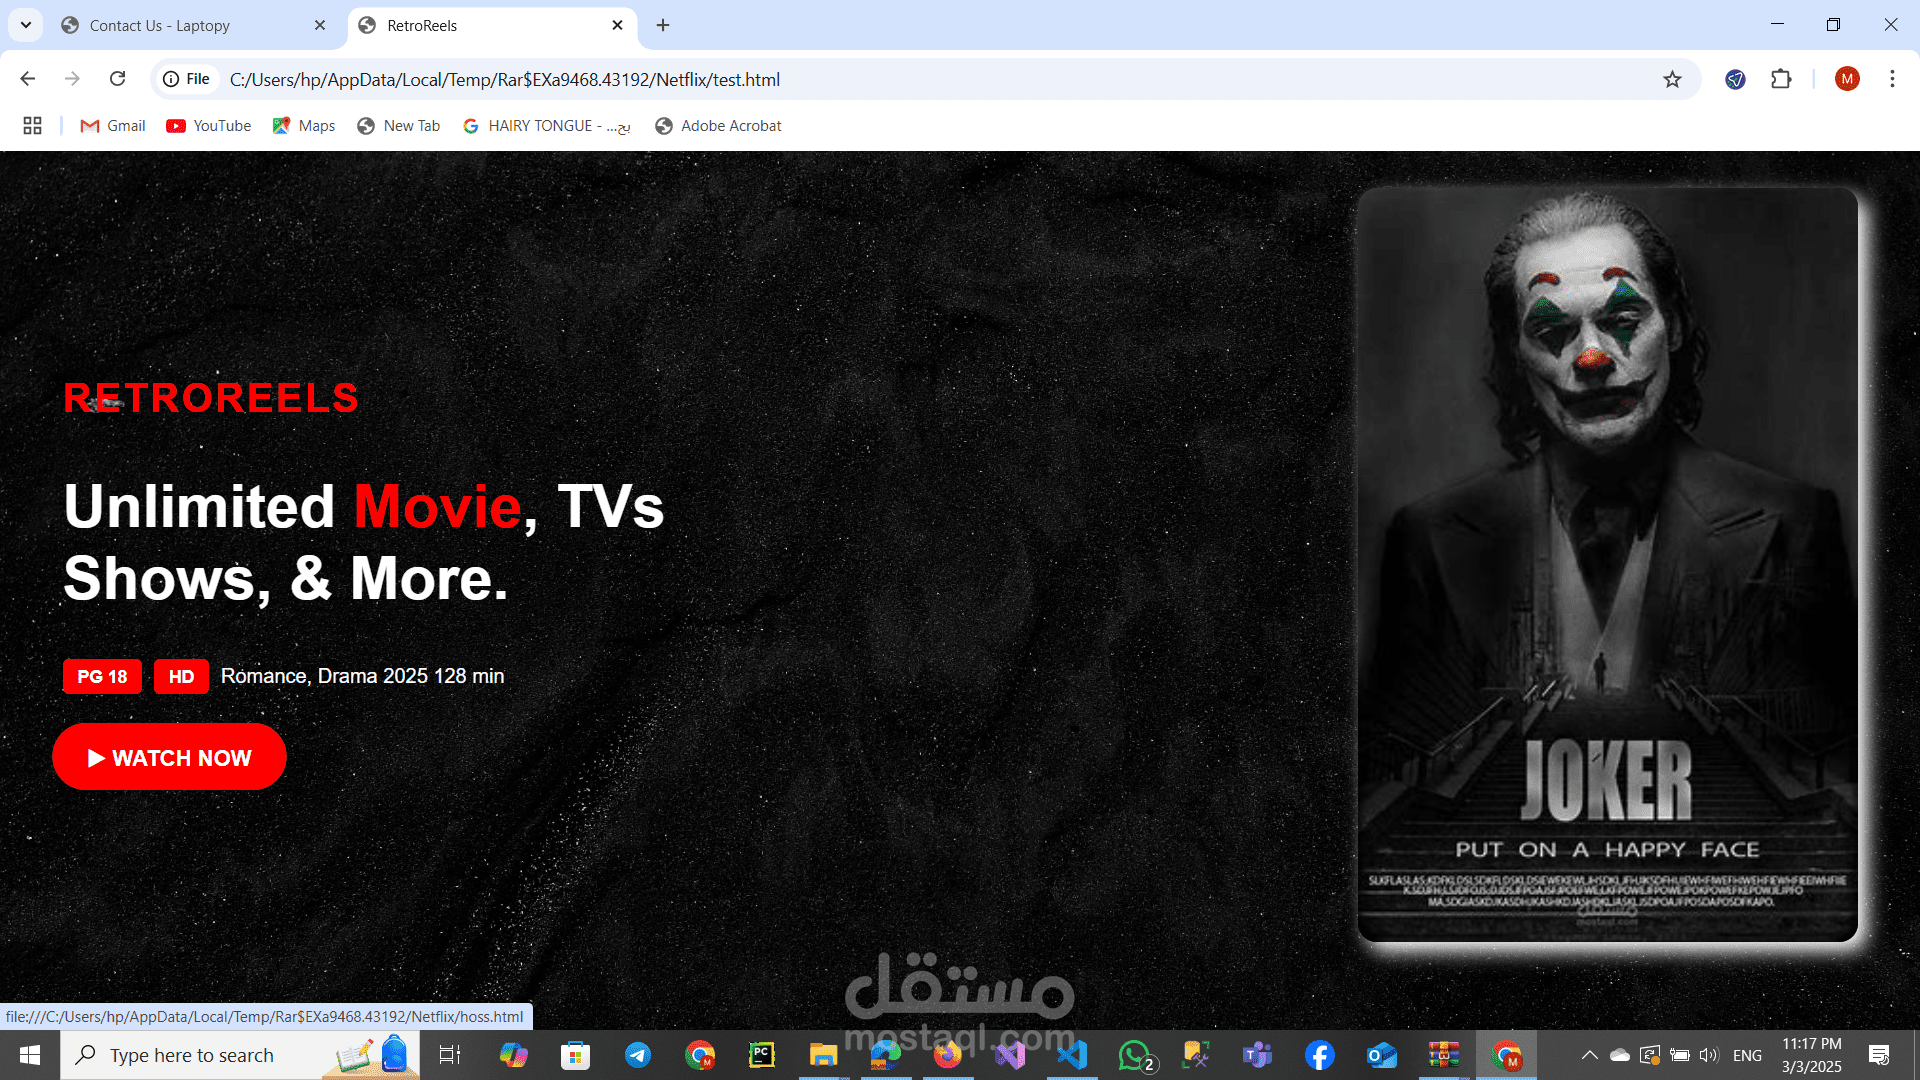This screenshot has height=1080, width=1920.
Task: Open Chrome three-dot menu
Action: coord(1892,79)
